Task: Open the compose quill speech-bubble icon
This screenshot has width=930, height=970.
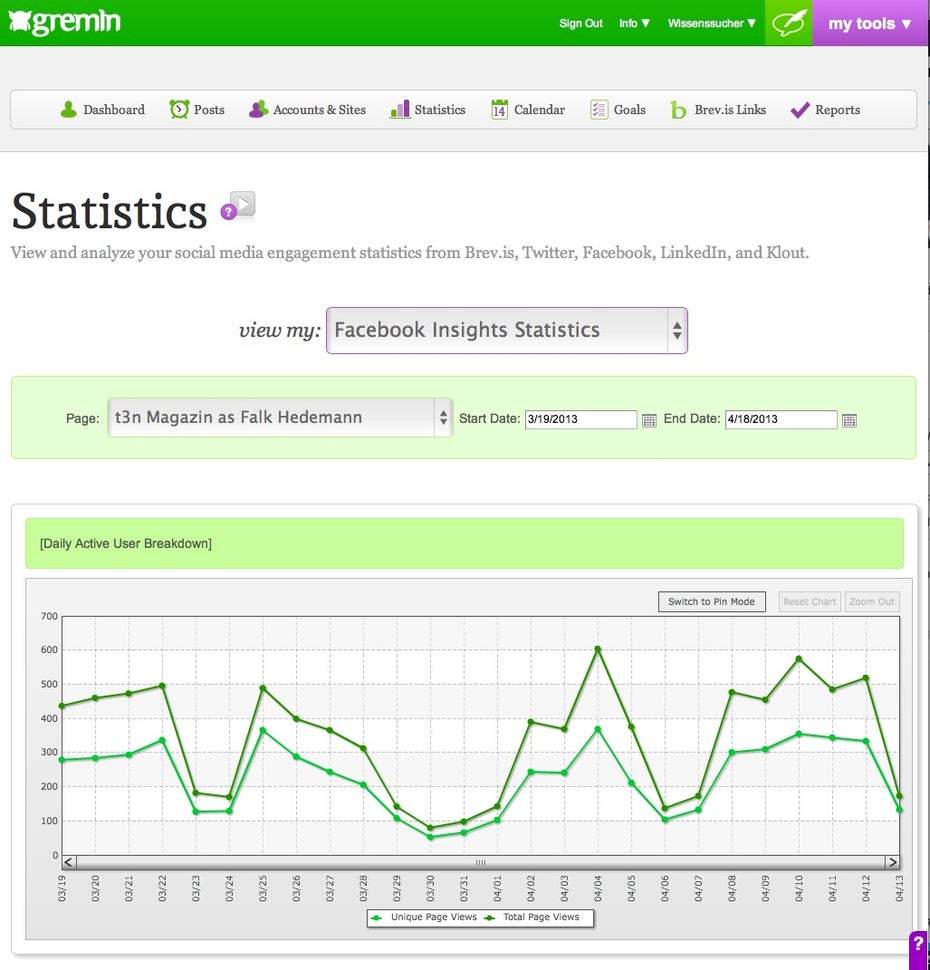Action: click(x=788, y=23)
